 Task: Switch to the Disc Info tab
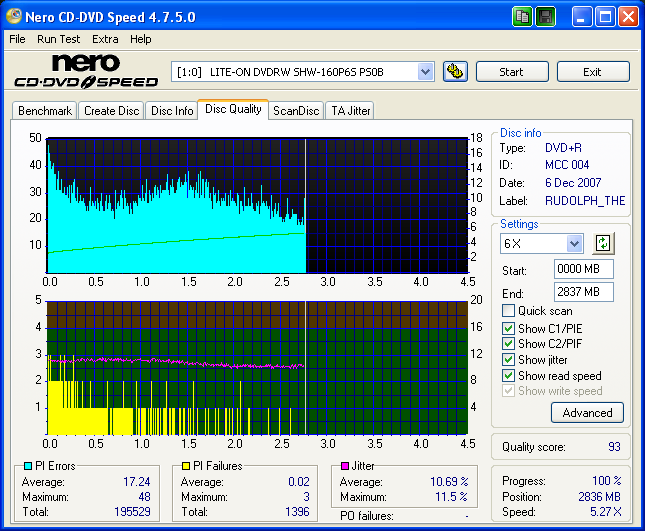(172, 111)
